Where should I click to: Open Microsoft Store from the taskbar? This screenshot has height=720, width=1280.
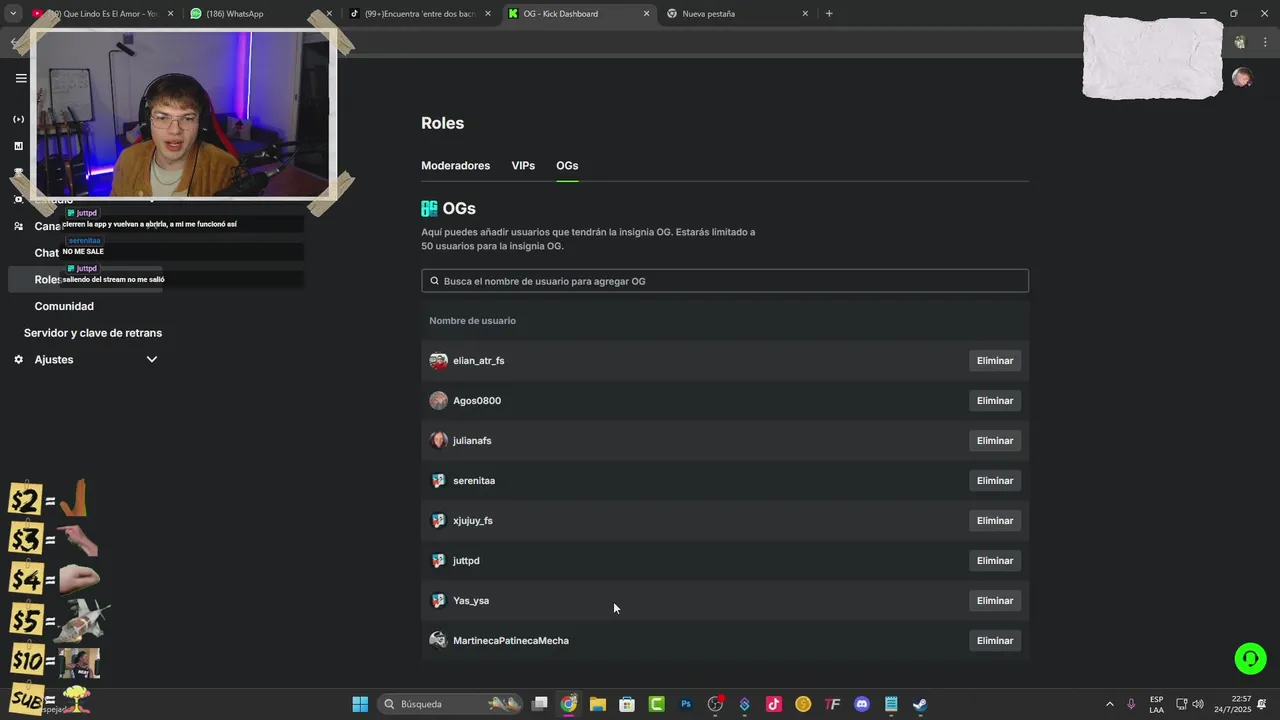(627, 704)
